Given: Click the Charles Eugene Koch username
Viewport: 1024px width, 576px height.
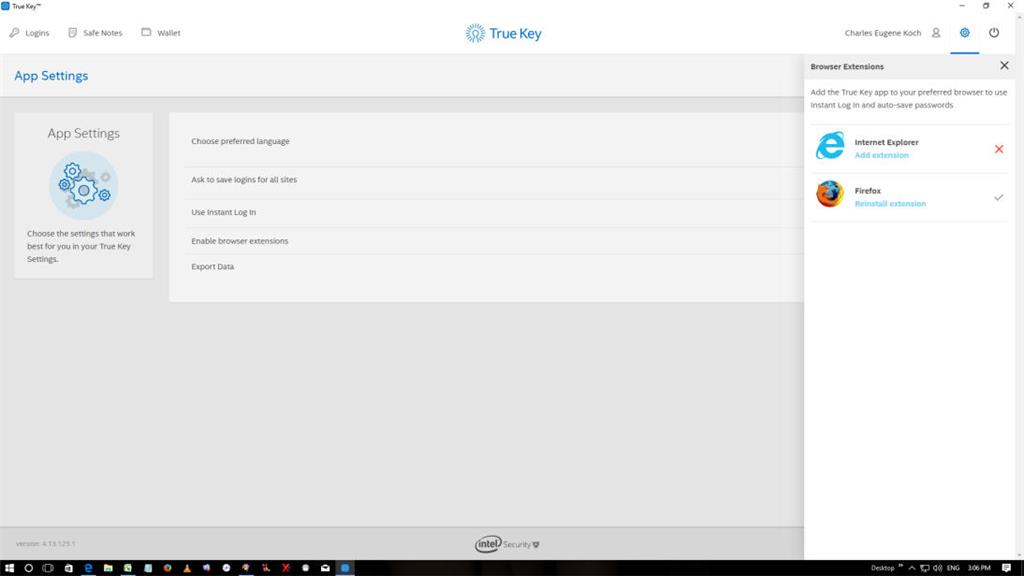Looking at the screenshot, I should pos(883,33).
